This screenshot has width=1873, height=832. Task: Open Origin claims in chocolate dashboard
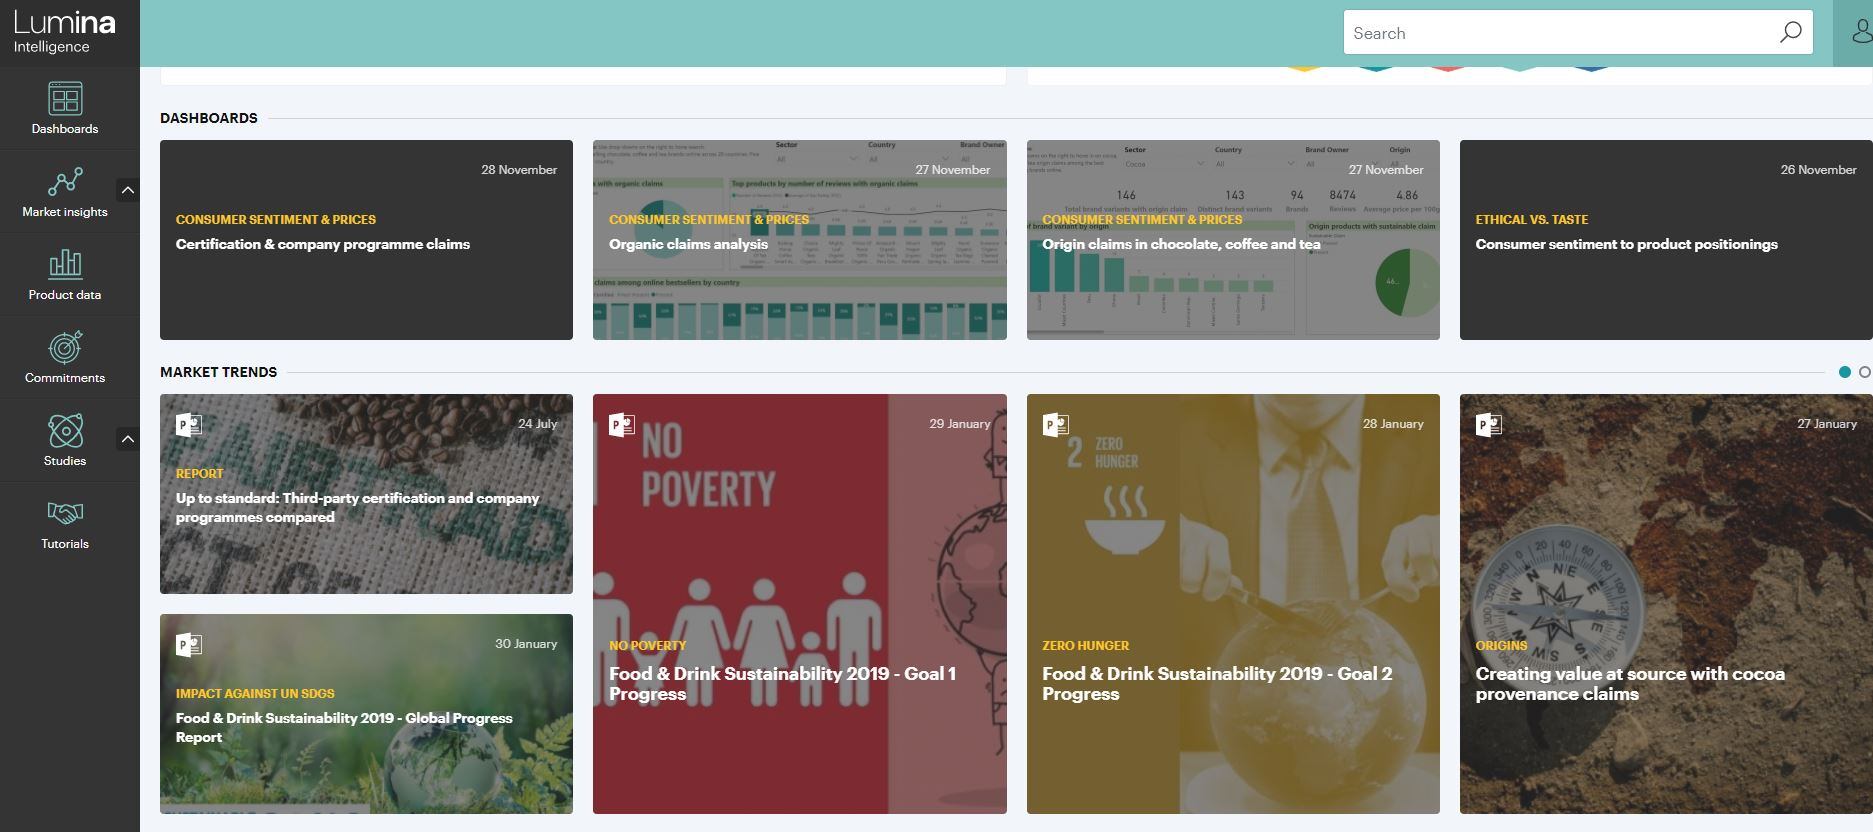pyautogui.click(x=1233, y=240)
